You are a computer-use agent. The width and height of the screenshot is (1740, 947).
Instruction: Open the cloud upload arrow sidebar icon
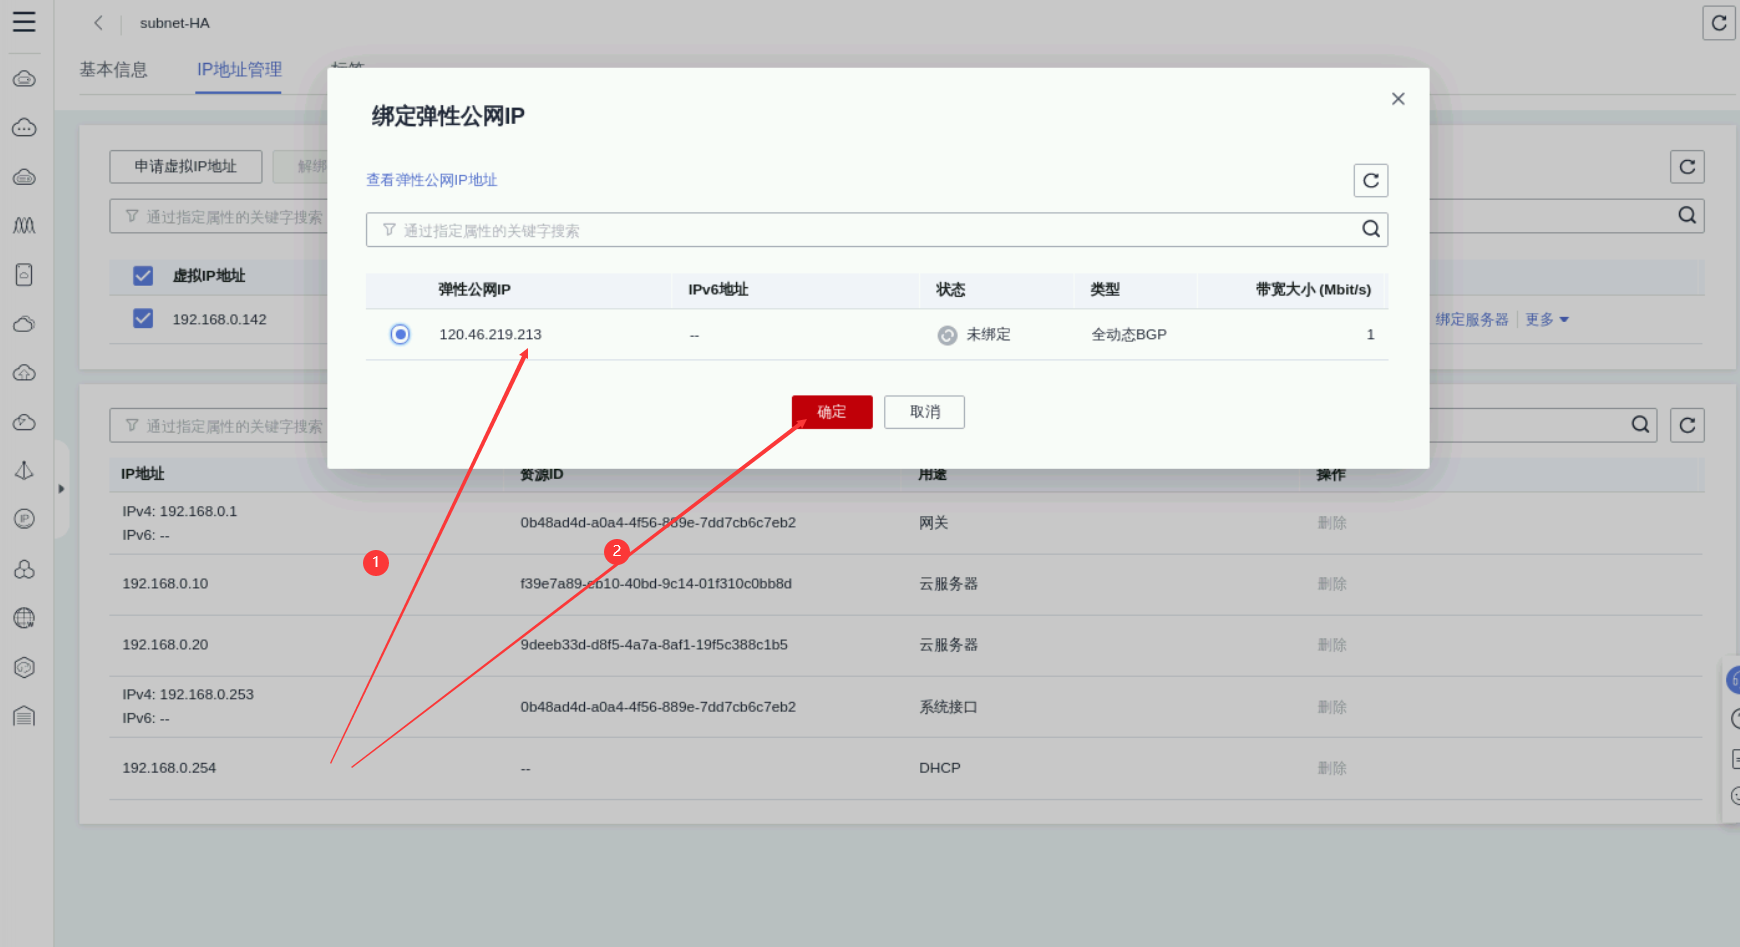pyautogui.click(x=24, y=373)
